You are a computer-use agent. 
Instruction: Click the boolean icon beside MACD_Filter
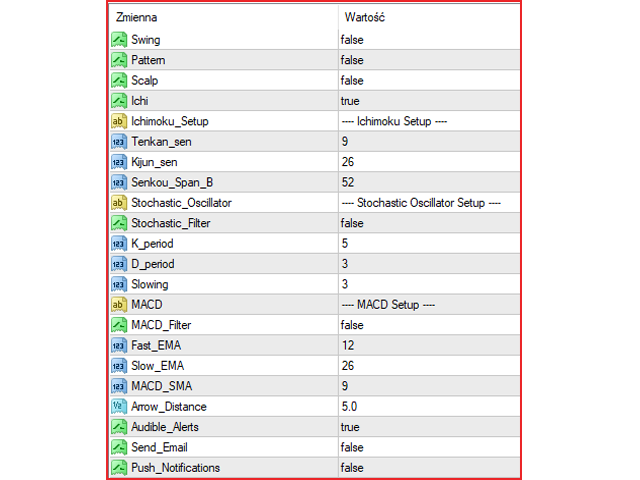coord(119,325)
